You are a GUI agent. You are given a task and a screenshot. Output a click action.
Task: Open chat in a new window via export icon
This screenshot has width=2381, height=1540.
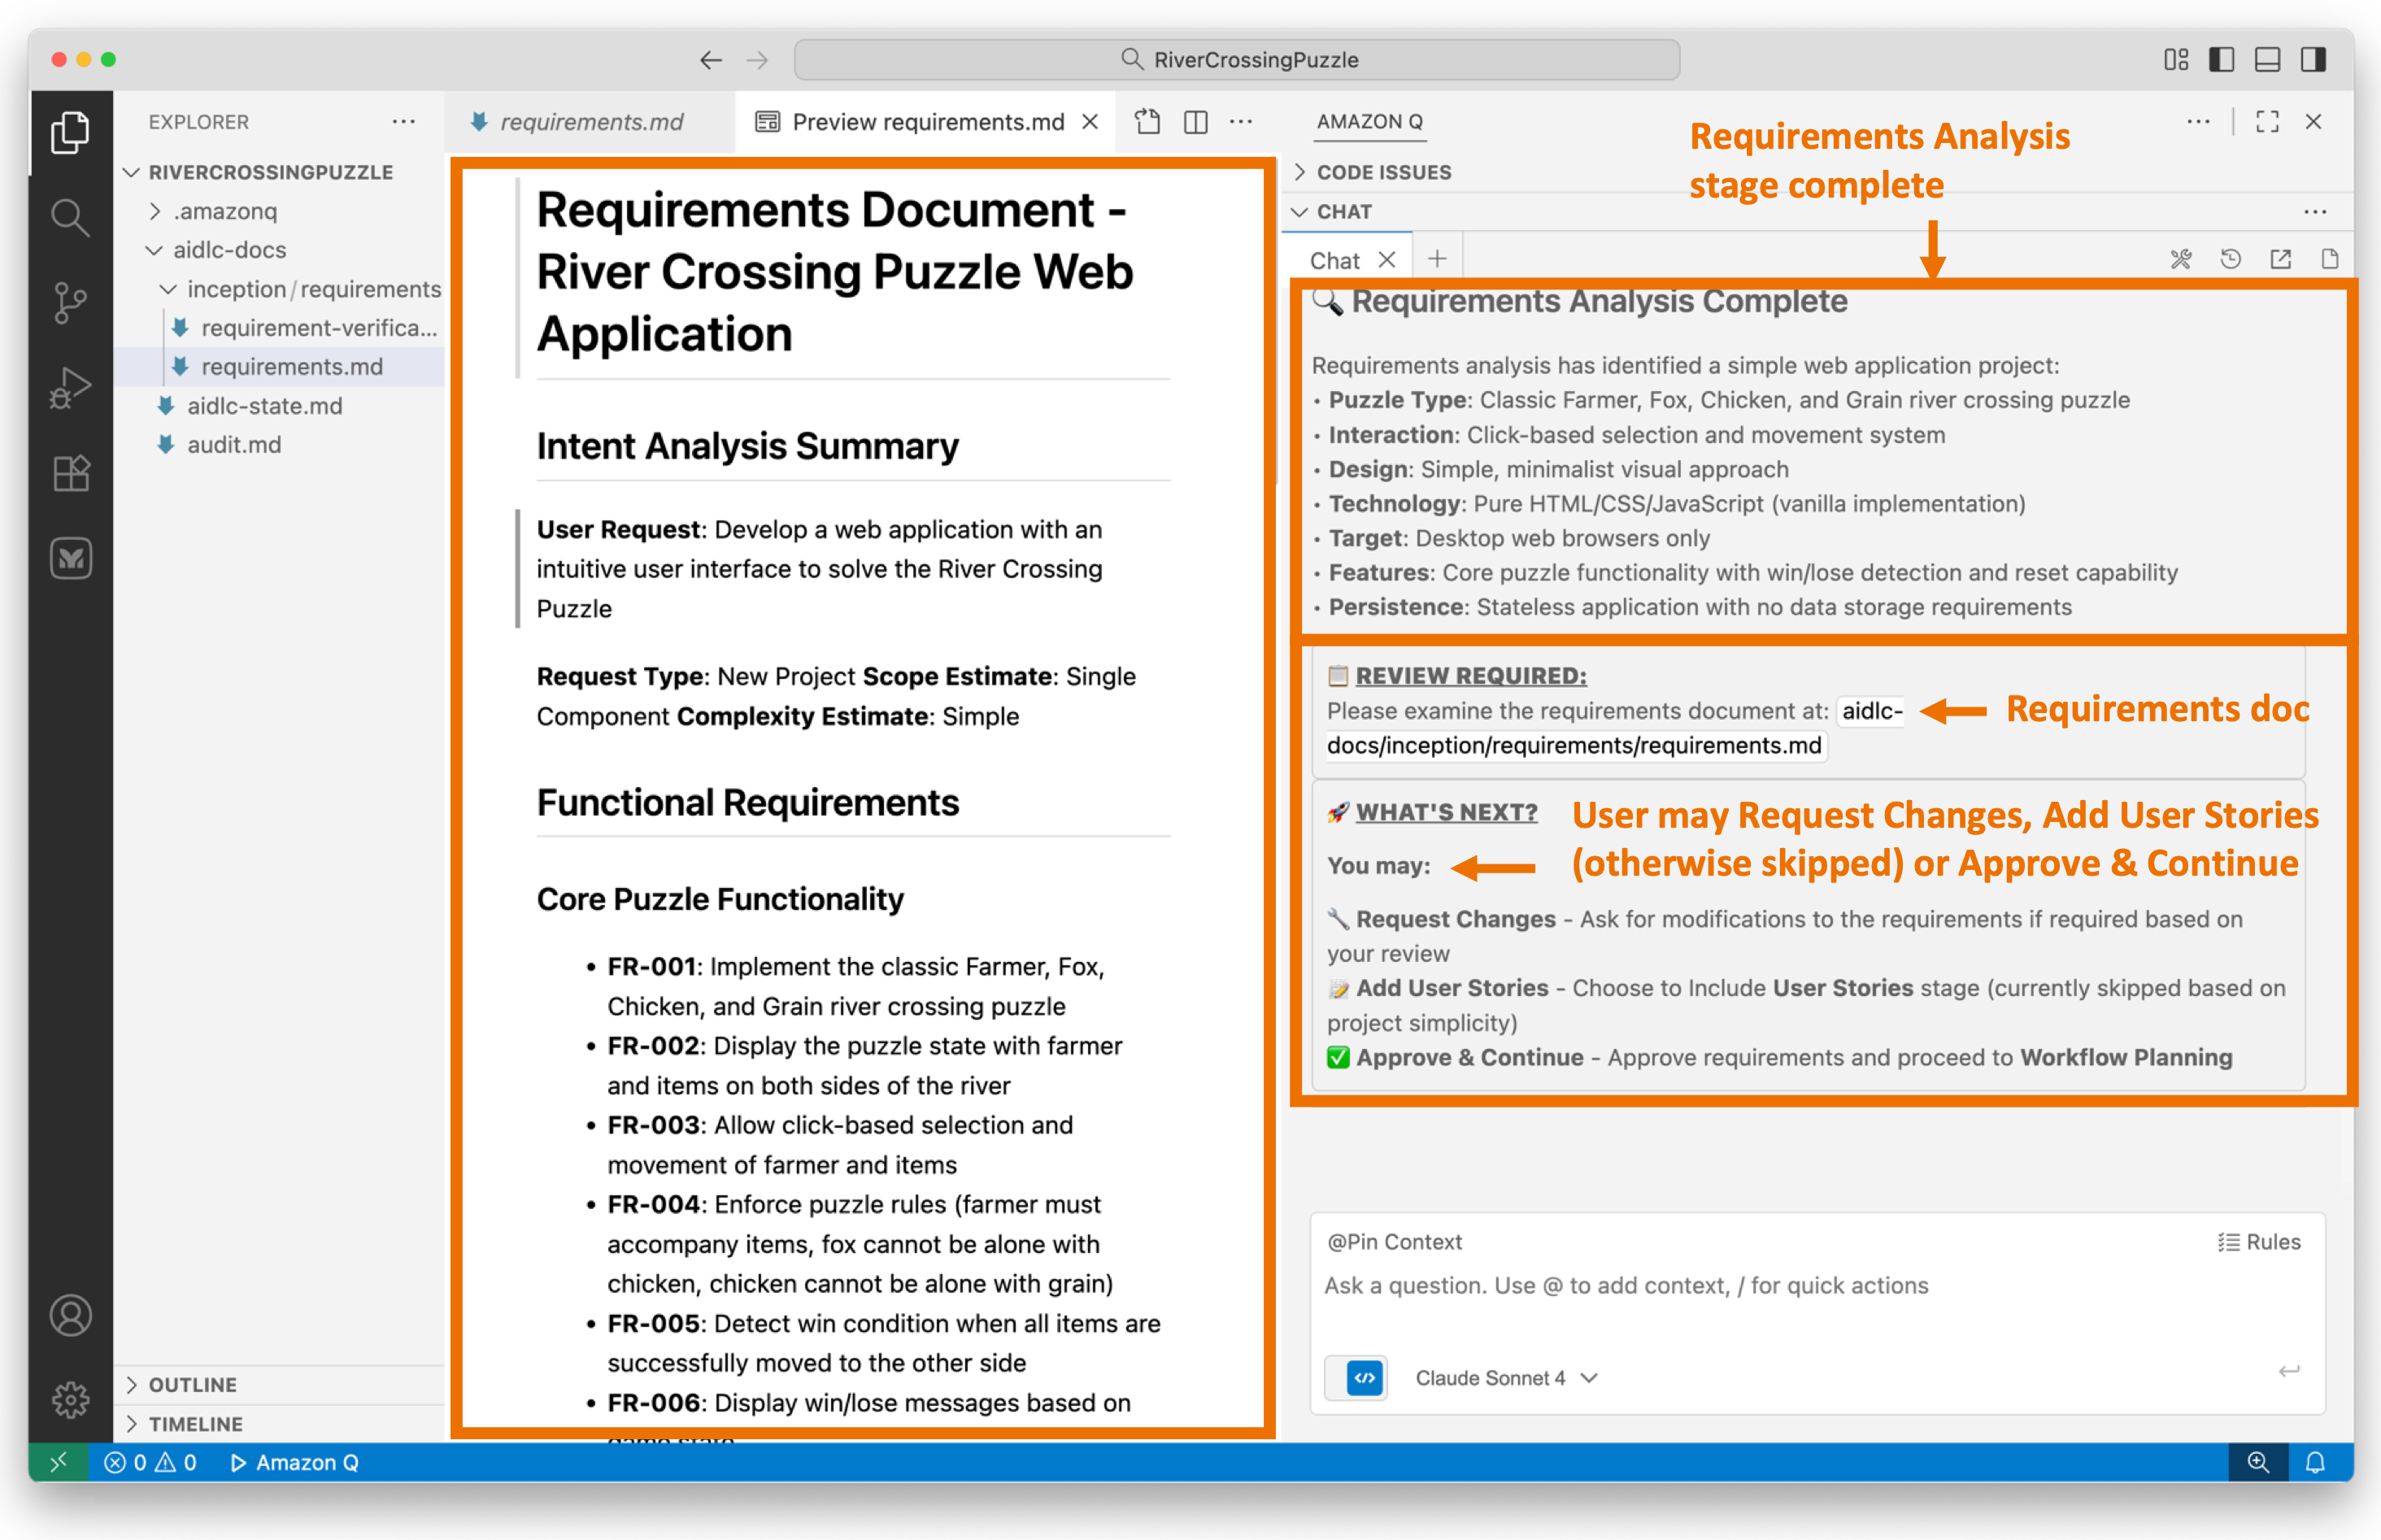(2281, 259)
